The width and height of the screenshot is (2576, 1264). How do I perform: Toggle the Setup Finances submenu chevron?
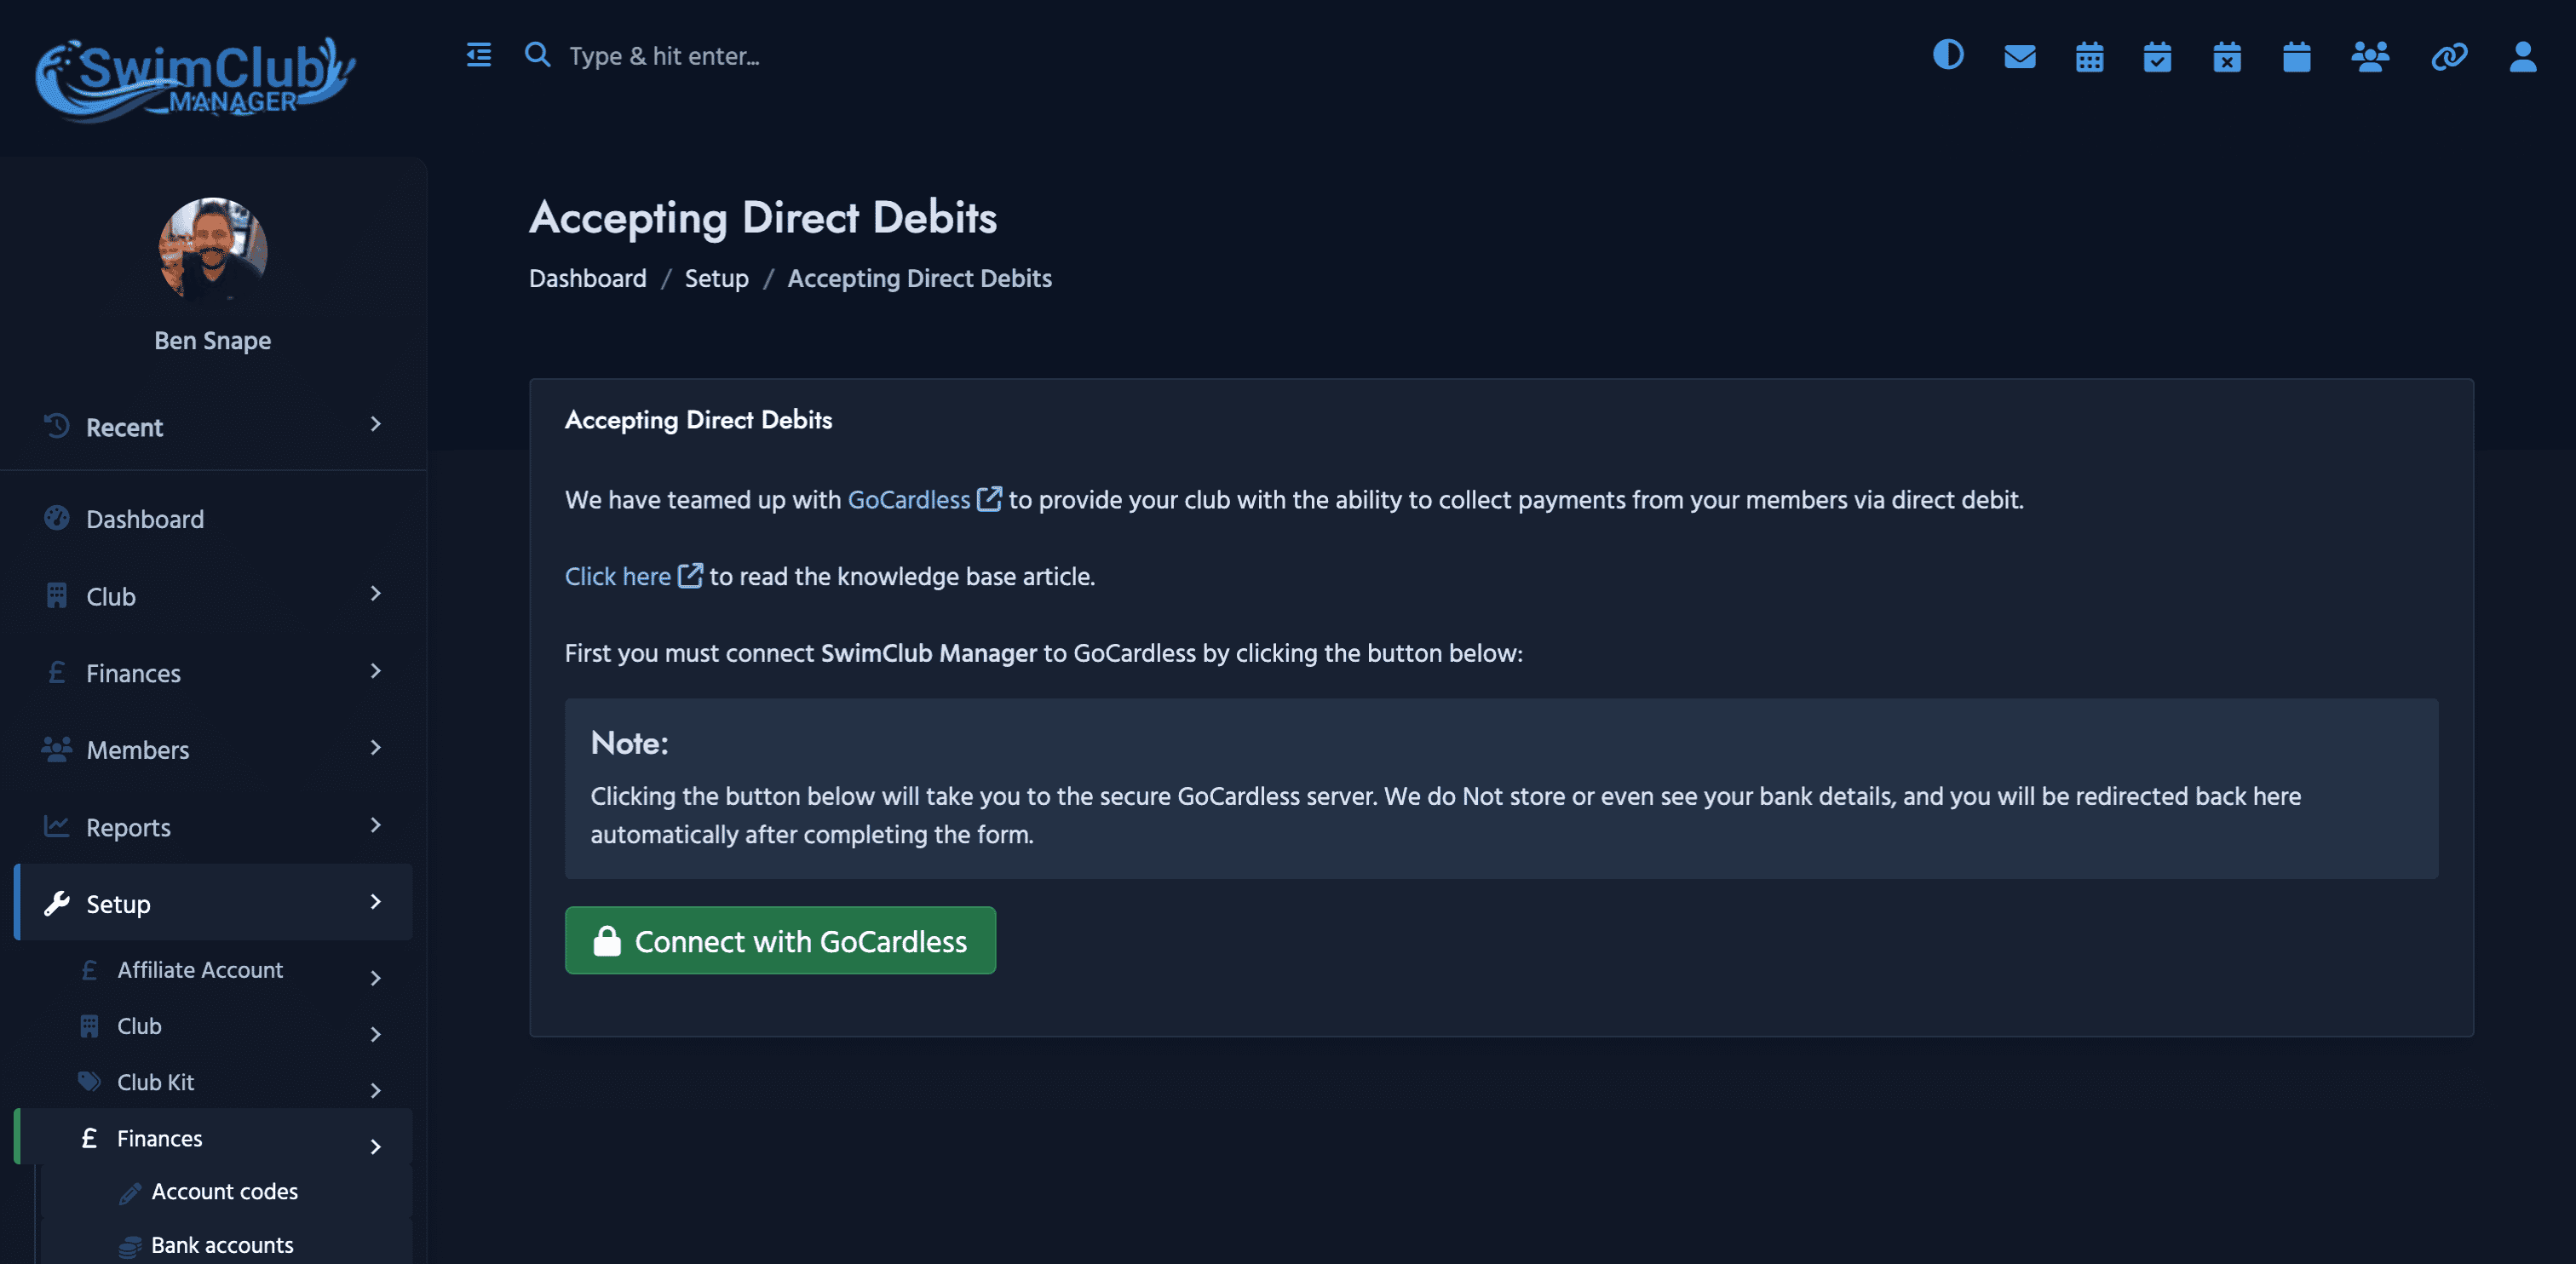click(x=376, y=1146)
